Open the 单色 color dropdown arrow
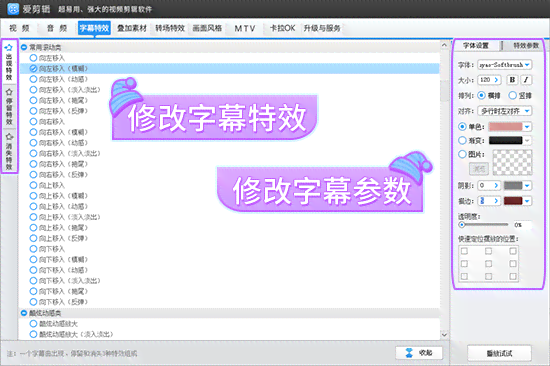550x366 pixels. coord(527,126)
